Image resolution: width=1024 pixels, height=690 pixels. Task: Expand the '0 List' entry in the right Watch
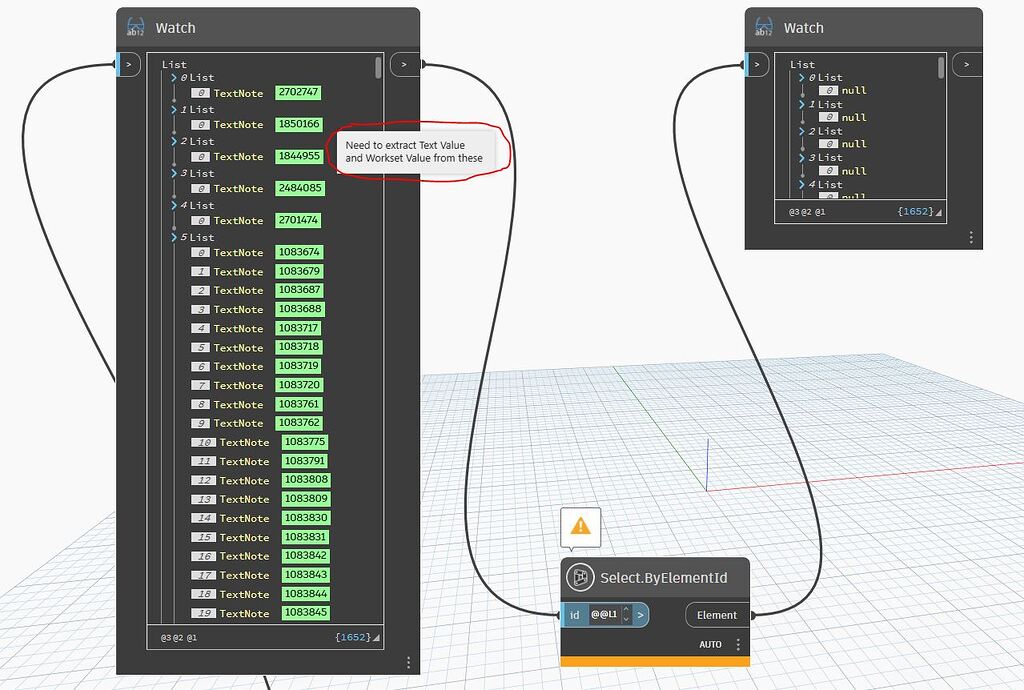[x=800, y=77]
